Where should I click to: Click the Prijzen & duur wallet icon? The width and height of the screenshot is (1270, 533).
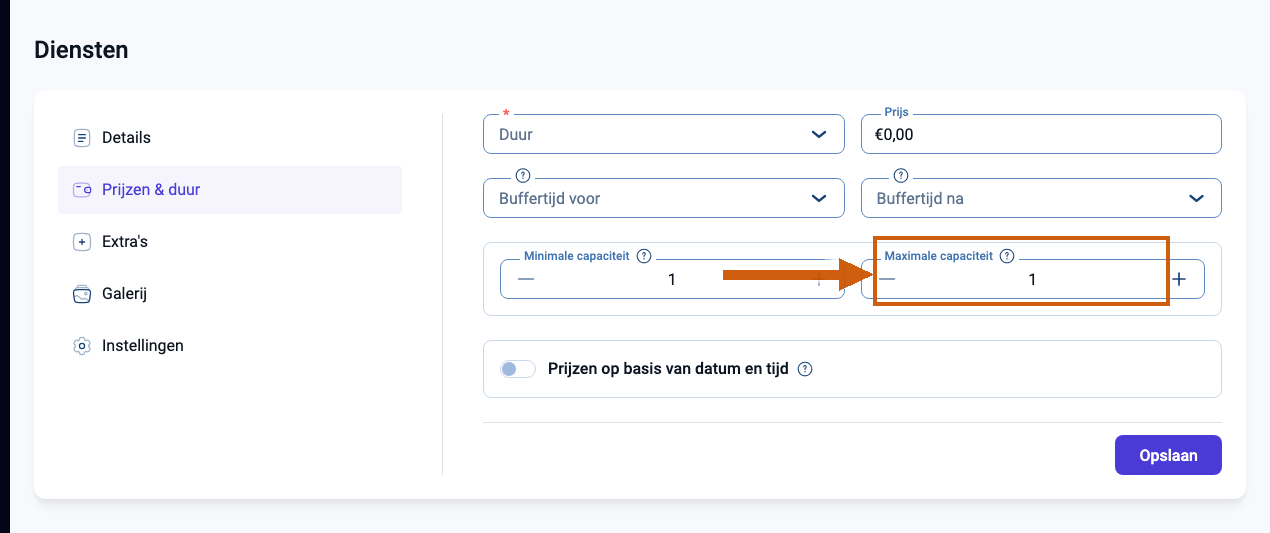click(x=82, y=190)
